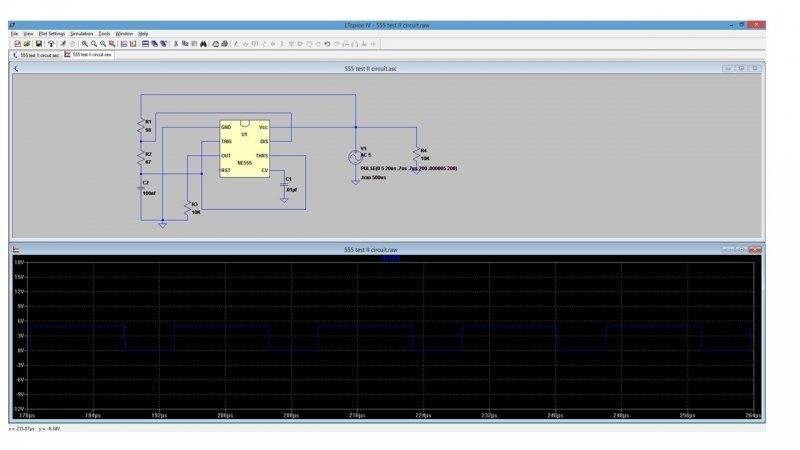
Task: Open the File menu
Action: click(14, 34)
